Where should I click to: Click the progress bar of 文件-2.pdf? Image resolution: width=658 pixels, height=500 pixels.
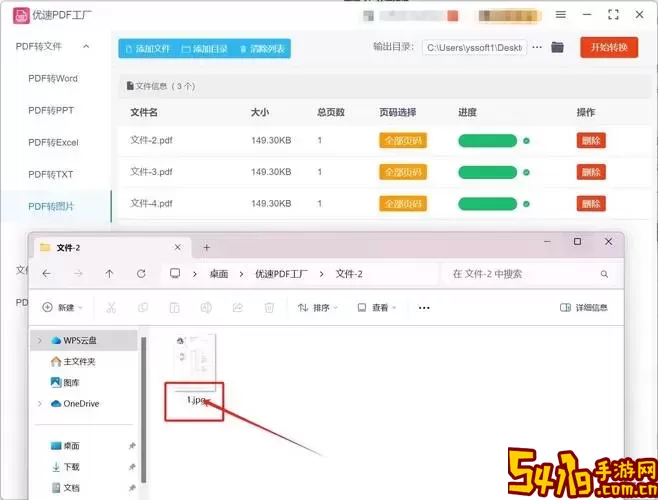(488, 141)
